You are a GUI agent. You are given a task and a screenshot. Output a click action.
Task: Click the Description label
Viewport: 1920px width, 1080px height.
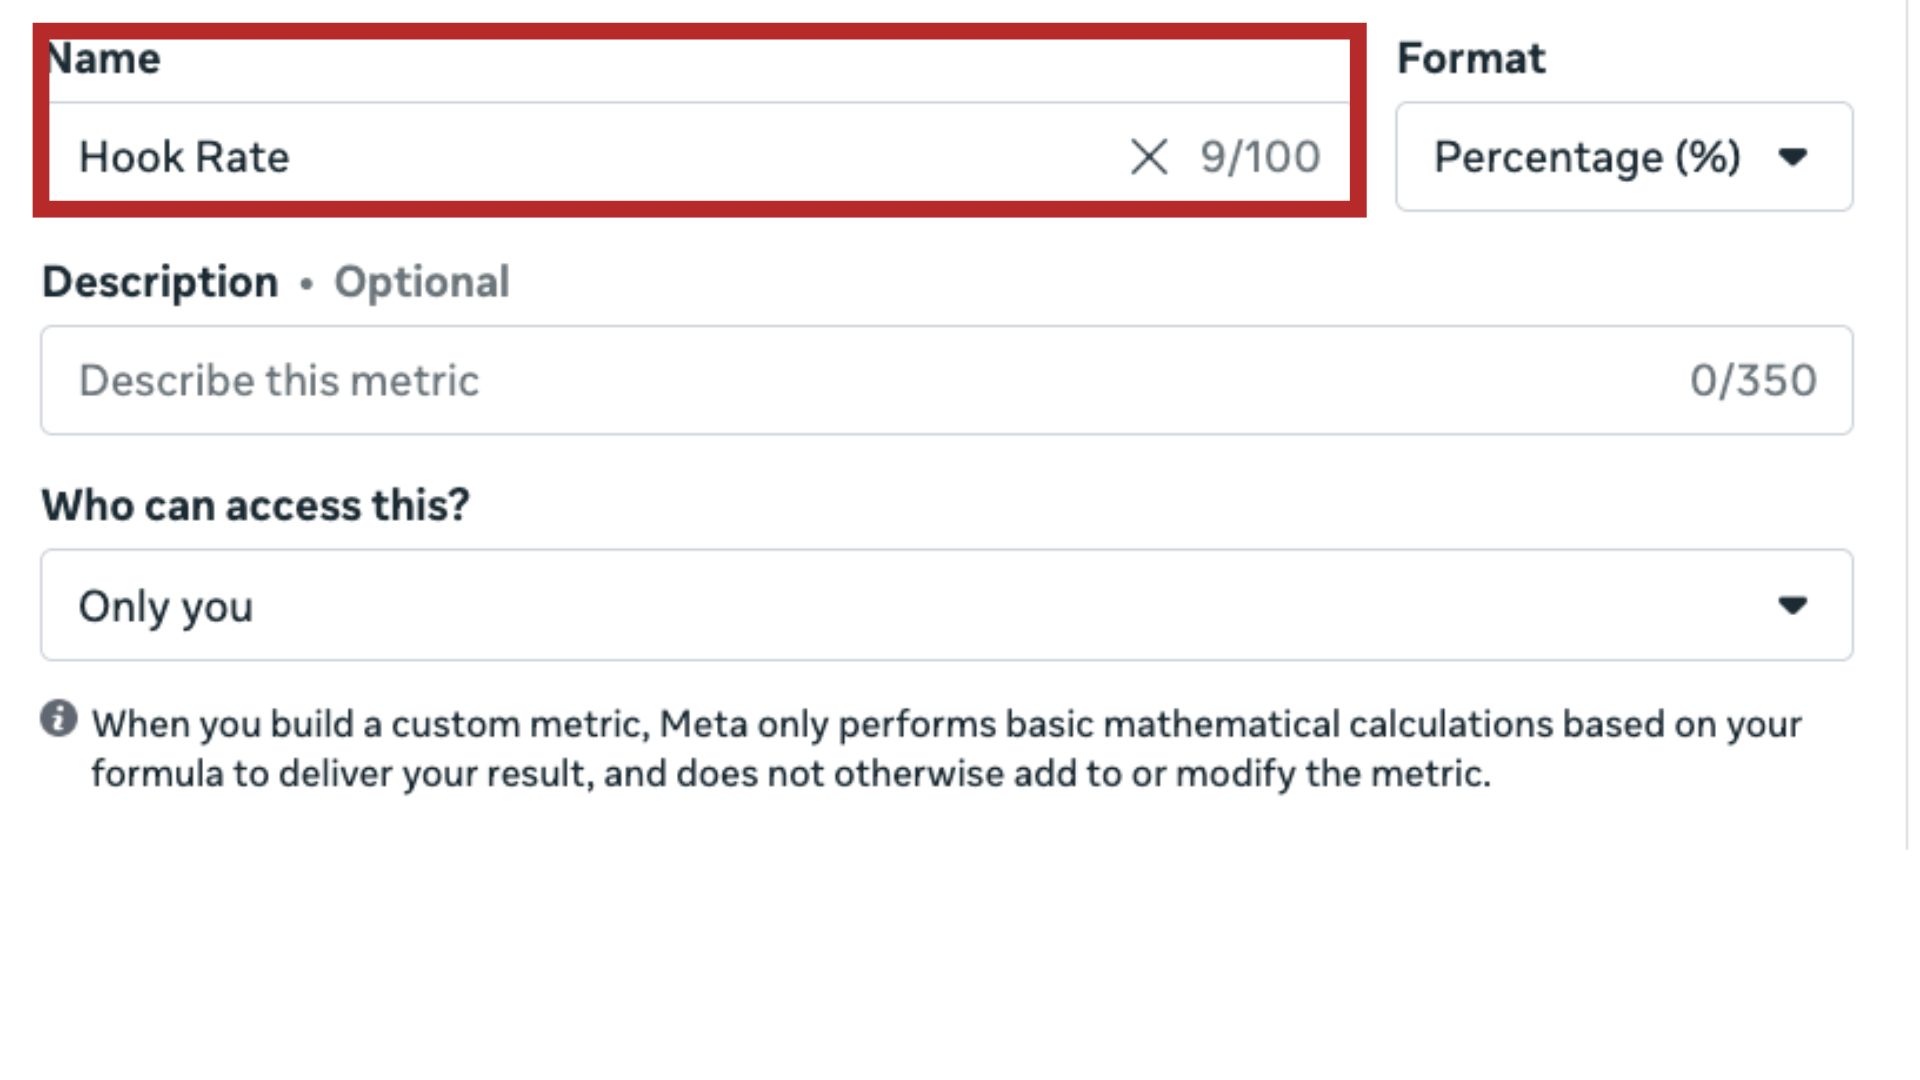(x=160, y=282)
